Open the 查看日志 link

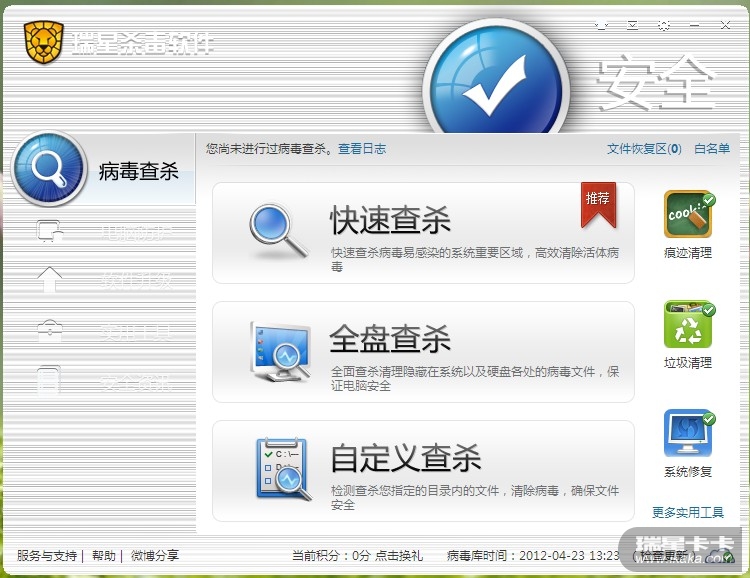click(x=362, y=149)
